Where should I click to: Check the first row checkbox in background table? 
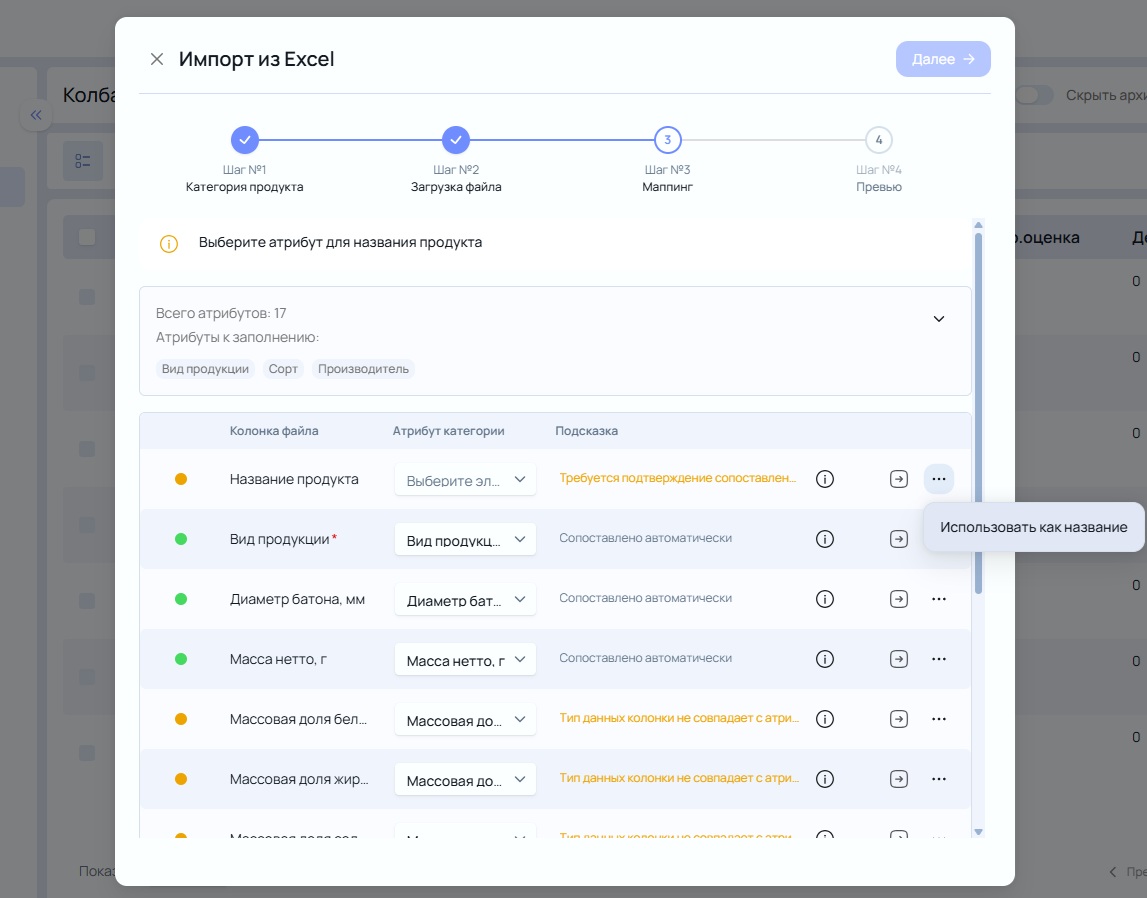[x=87, y=296]
